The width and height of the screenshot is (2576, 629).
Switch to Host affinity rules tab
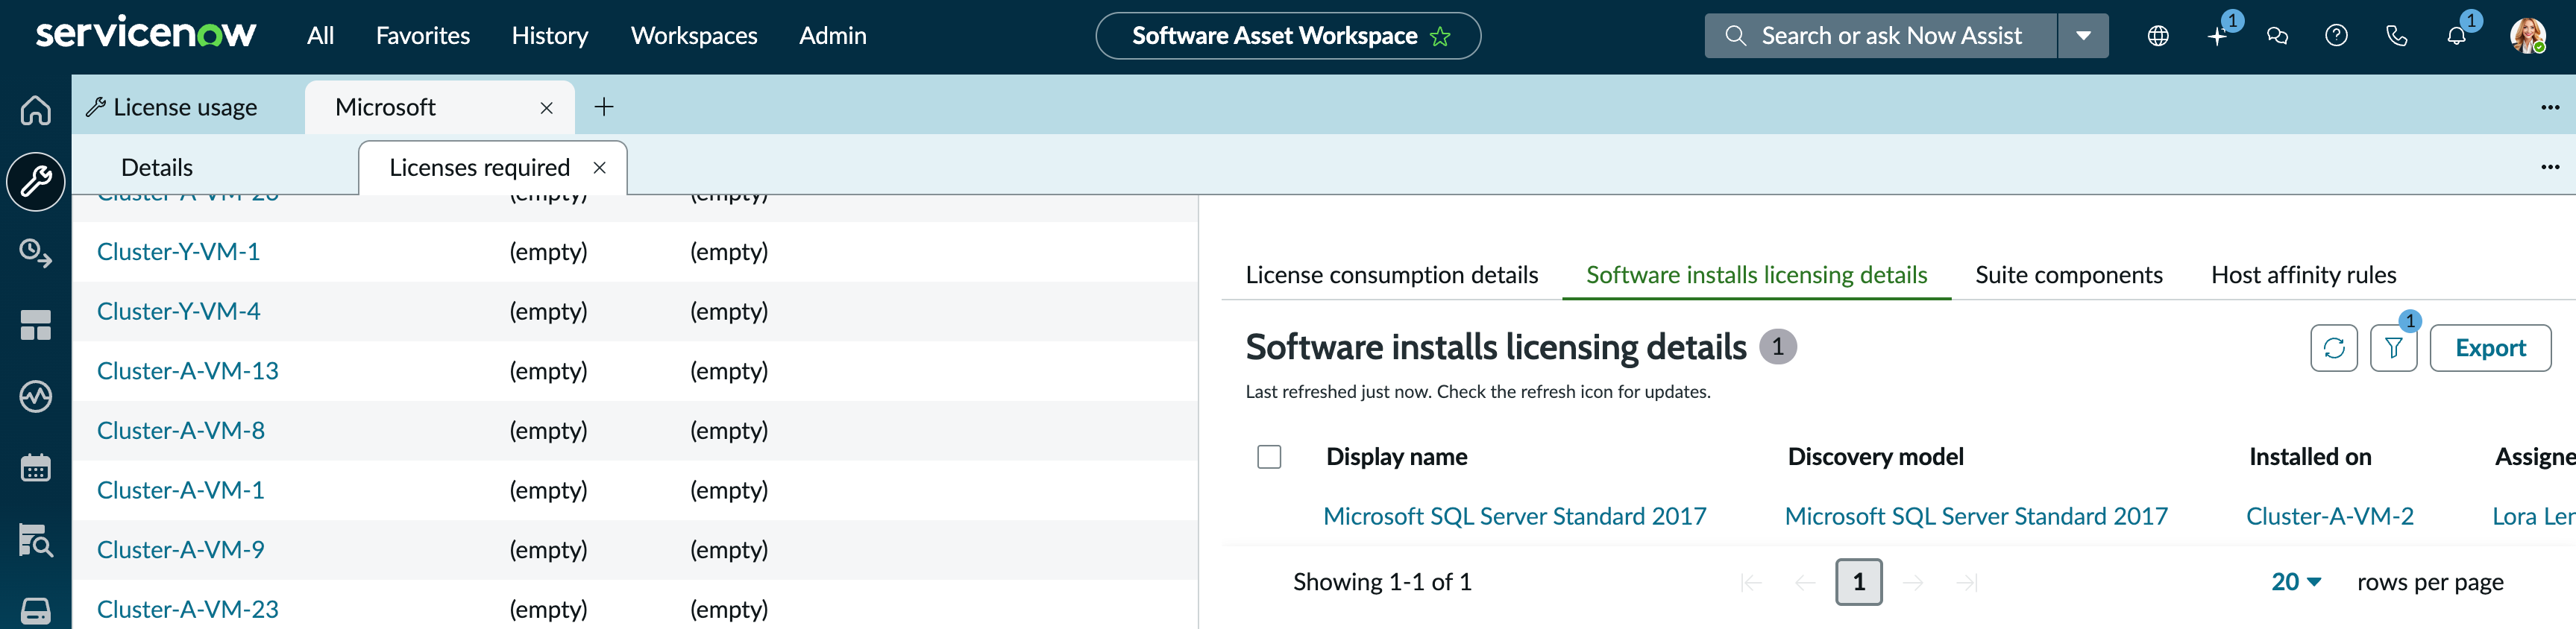(2304, 275)
